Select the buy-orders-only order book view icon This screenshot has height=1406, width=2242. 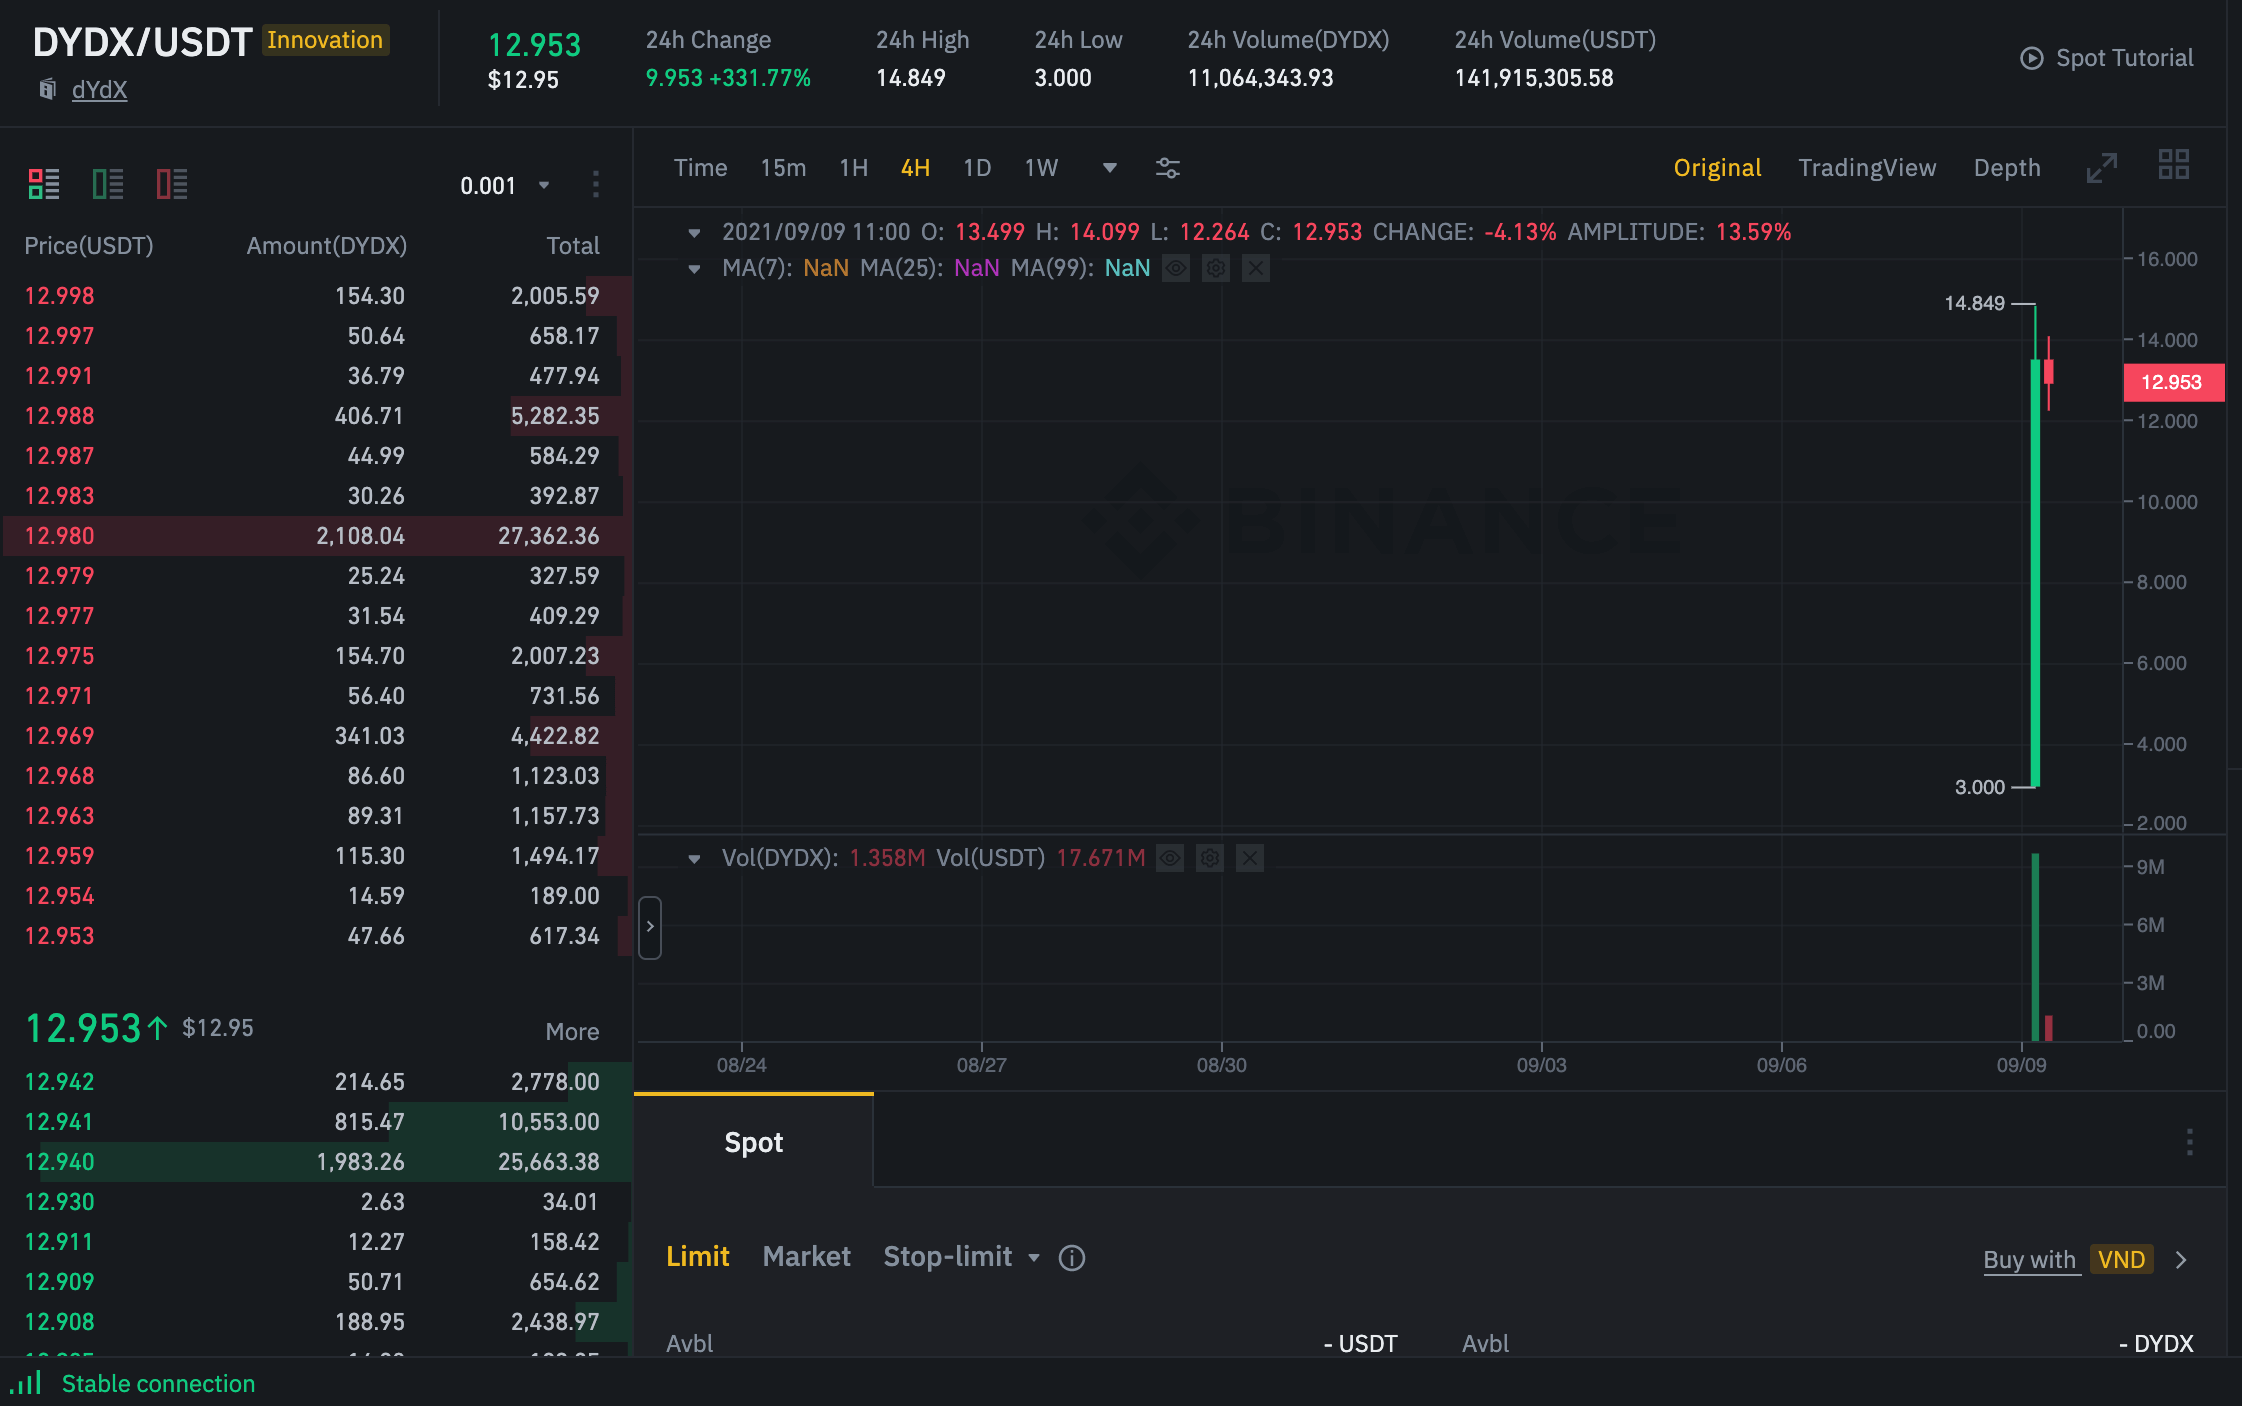point(108,183)
